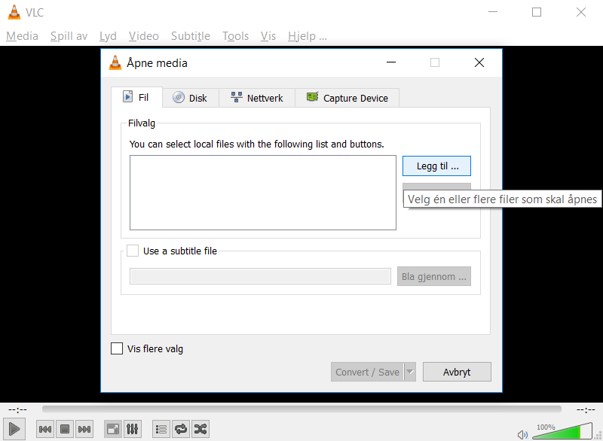Click the Play button in VLC controls
This screenshot has width=603, height=441.
click(x=15, y=428)
